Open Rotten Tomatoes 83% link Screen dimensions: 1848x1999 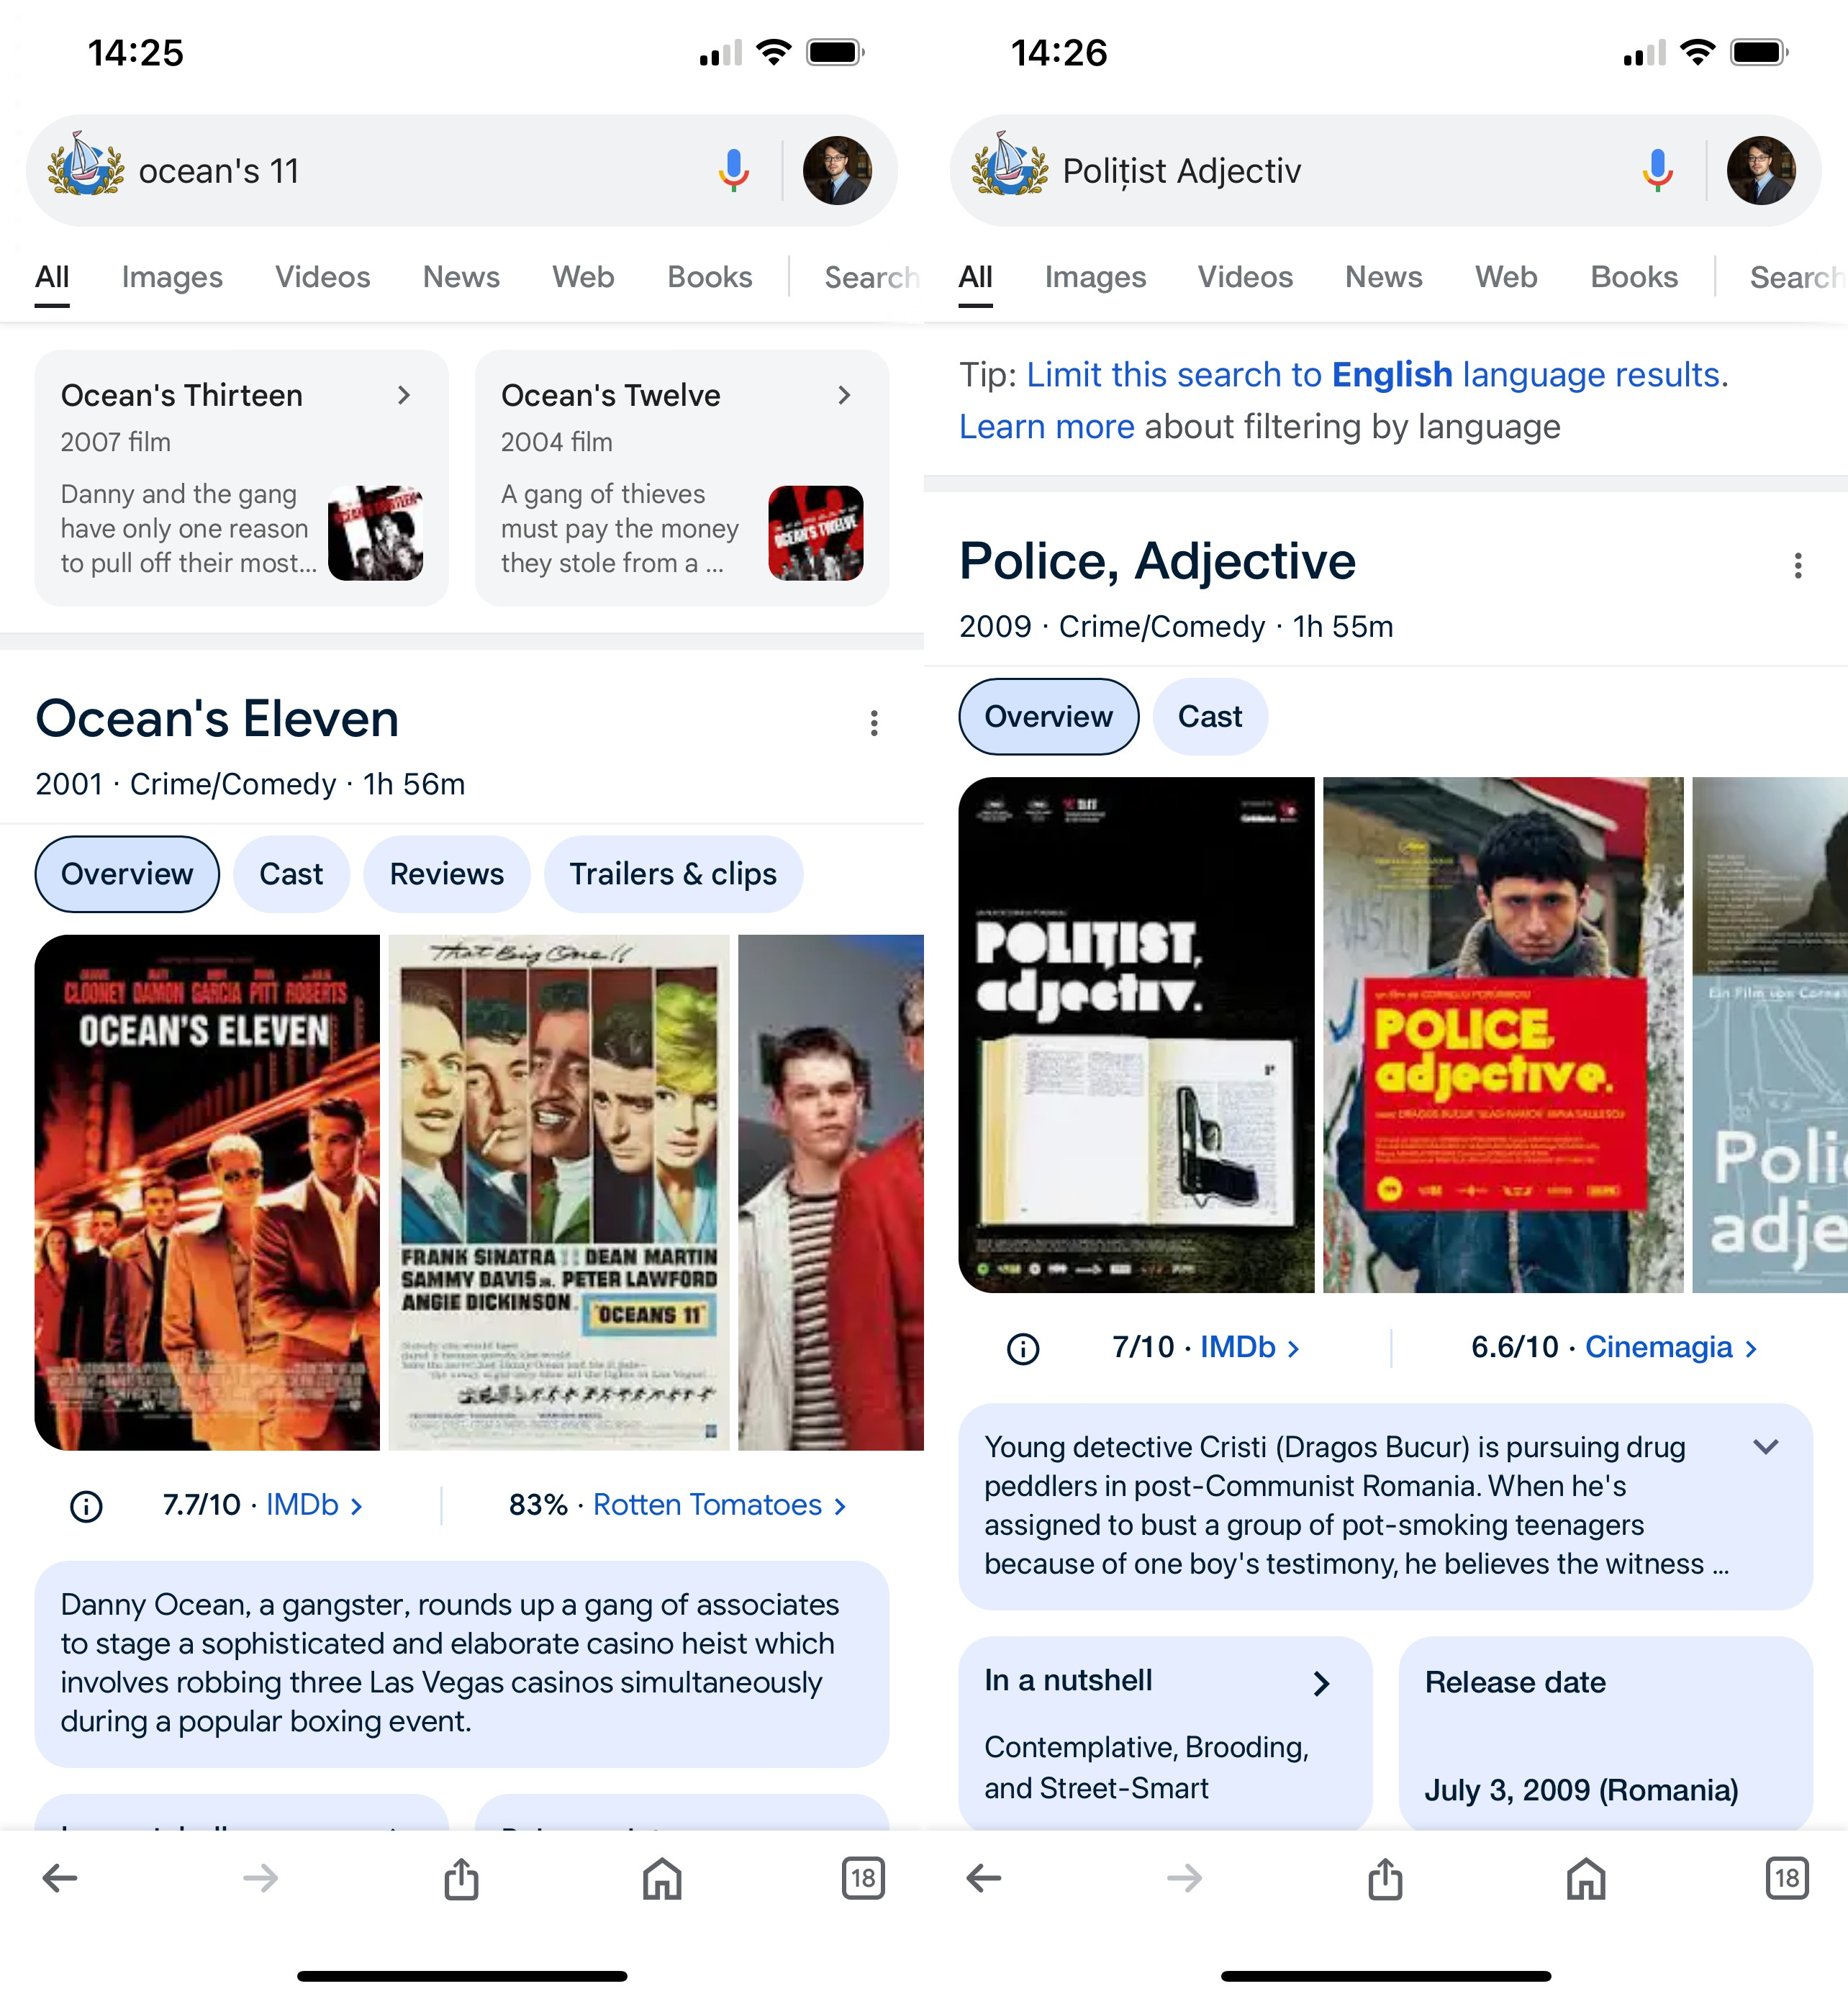[720, 1506]
